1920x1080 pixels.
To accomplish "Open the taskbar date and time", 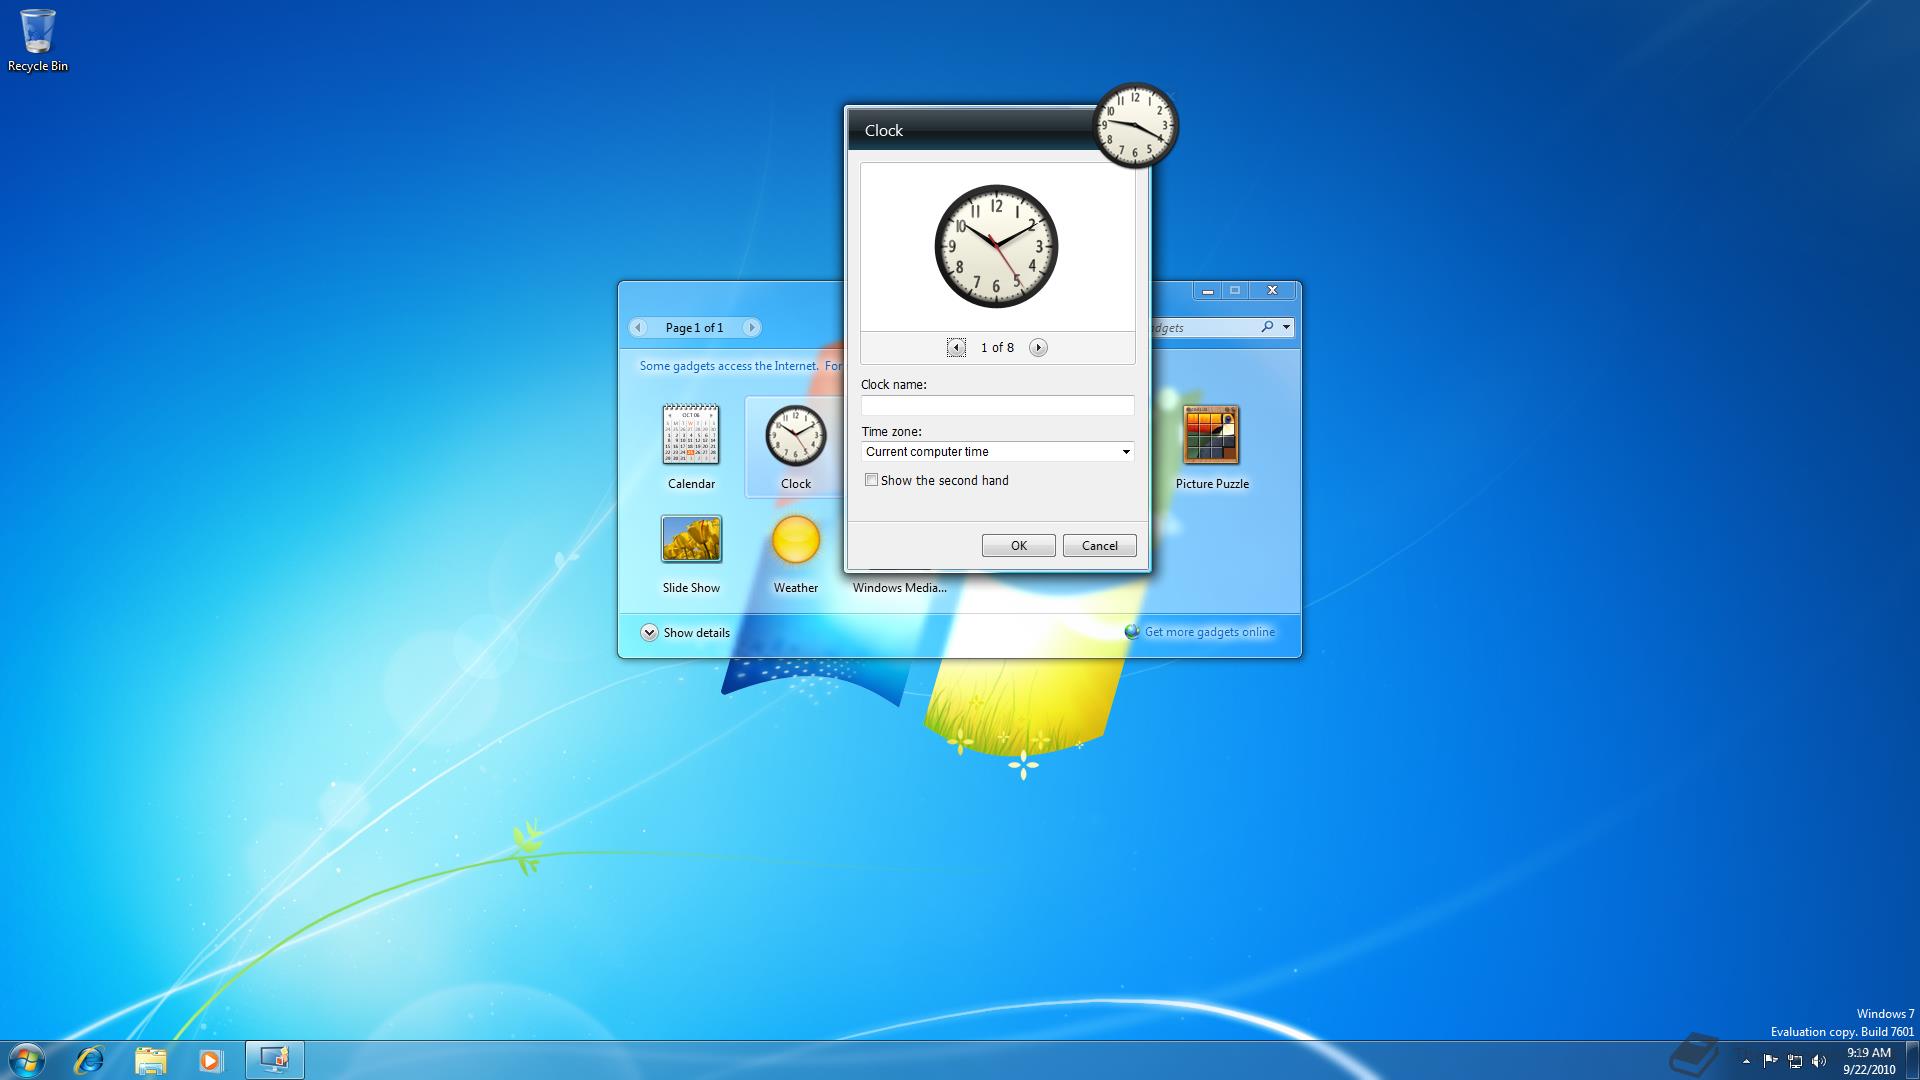I will pyautogui.click(x=1869, y=1060).
